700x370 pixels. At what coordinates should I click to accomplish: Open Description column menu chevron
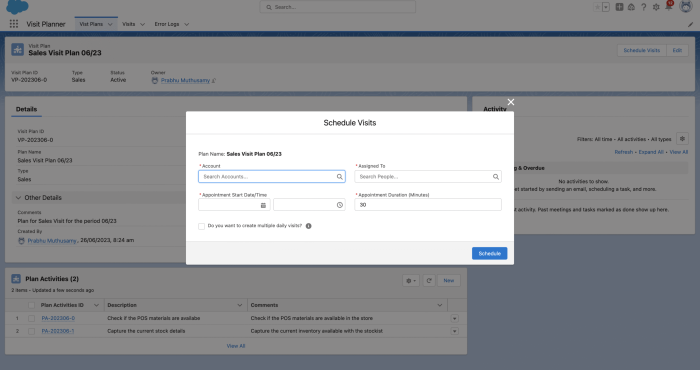240,305
